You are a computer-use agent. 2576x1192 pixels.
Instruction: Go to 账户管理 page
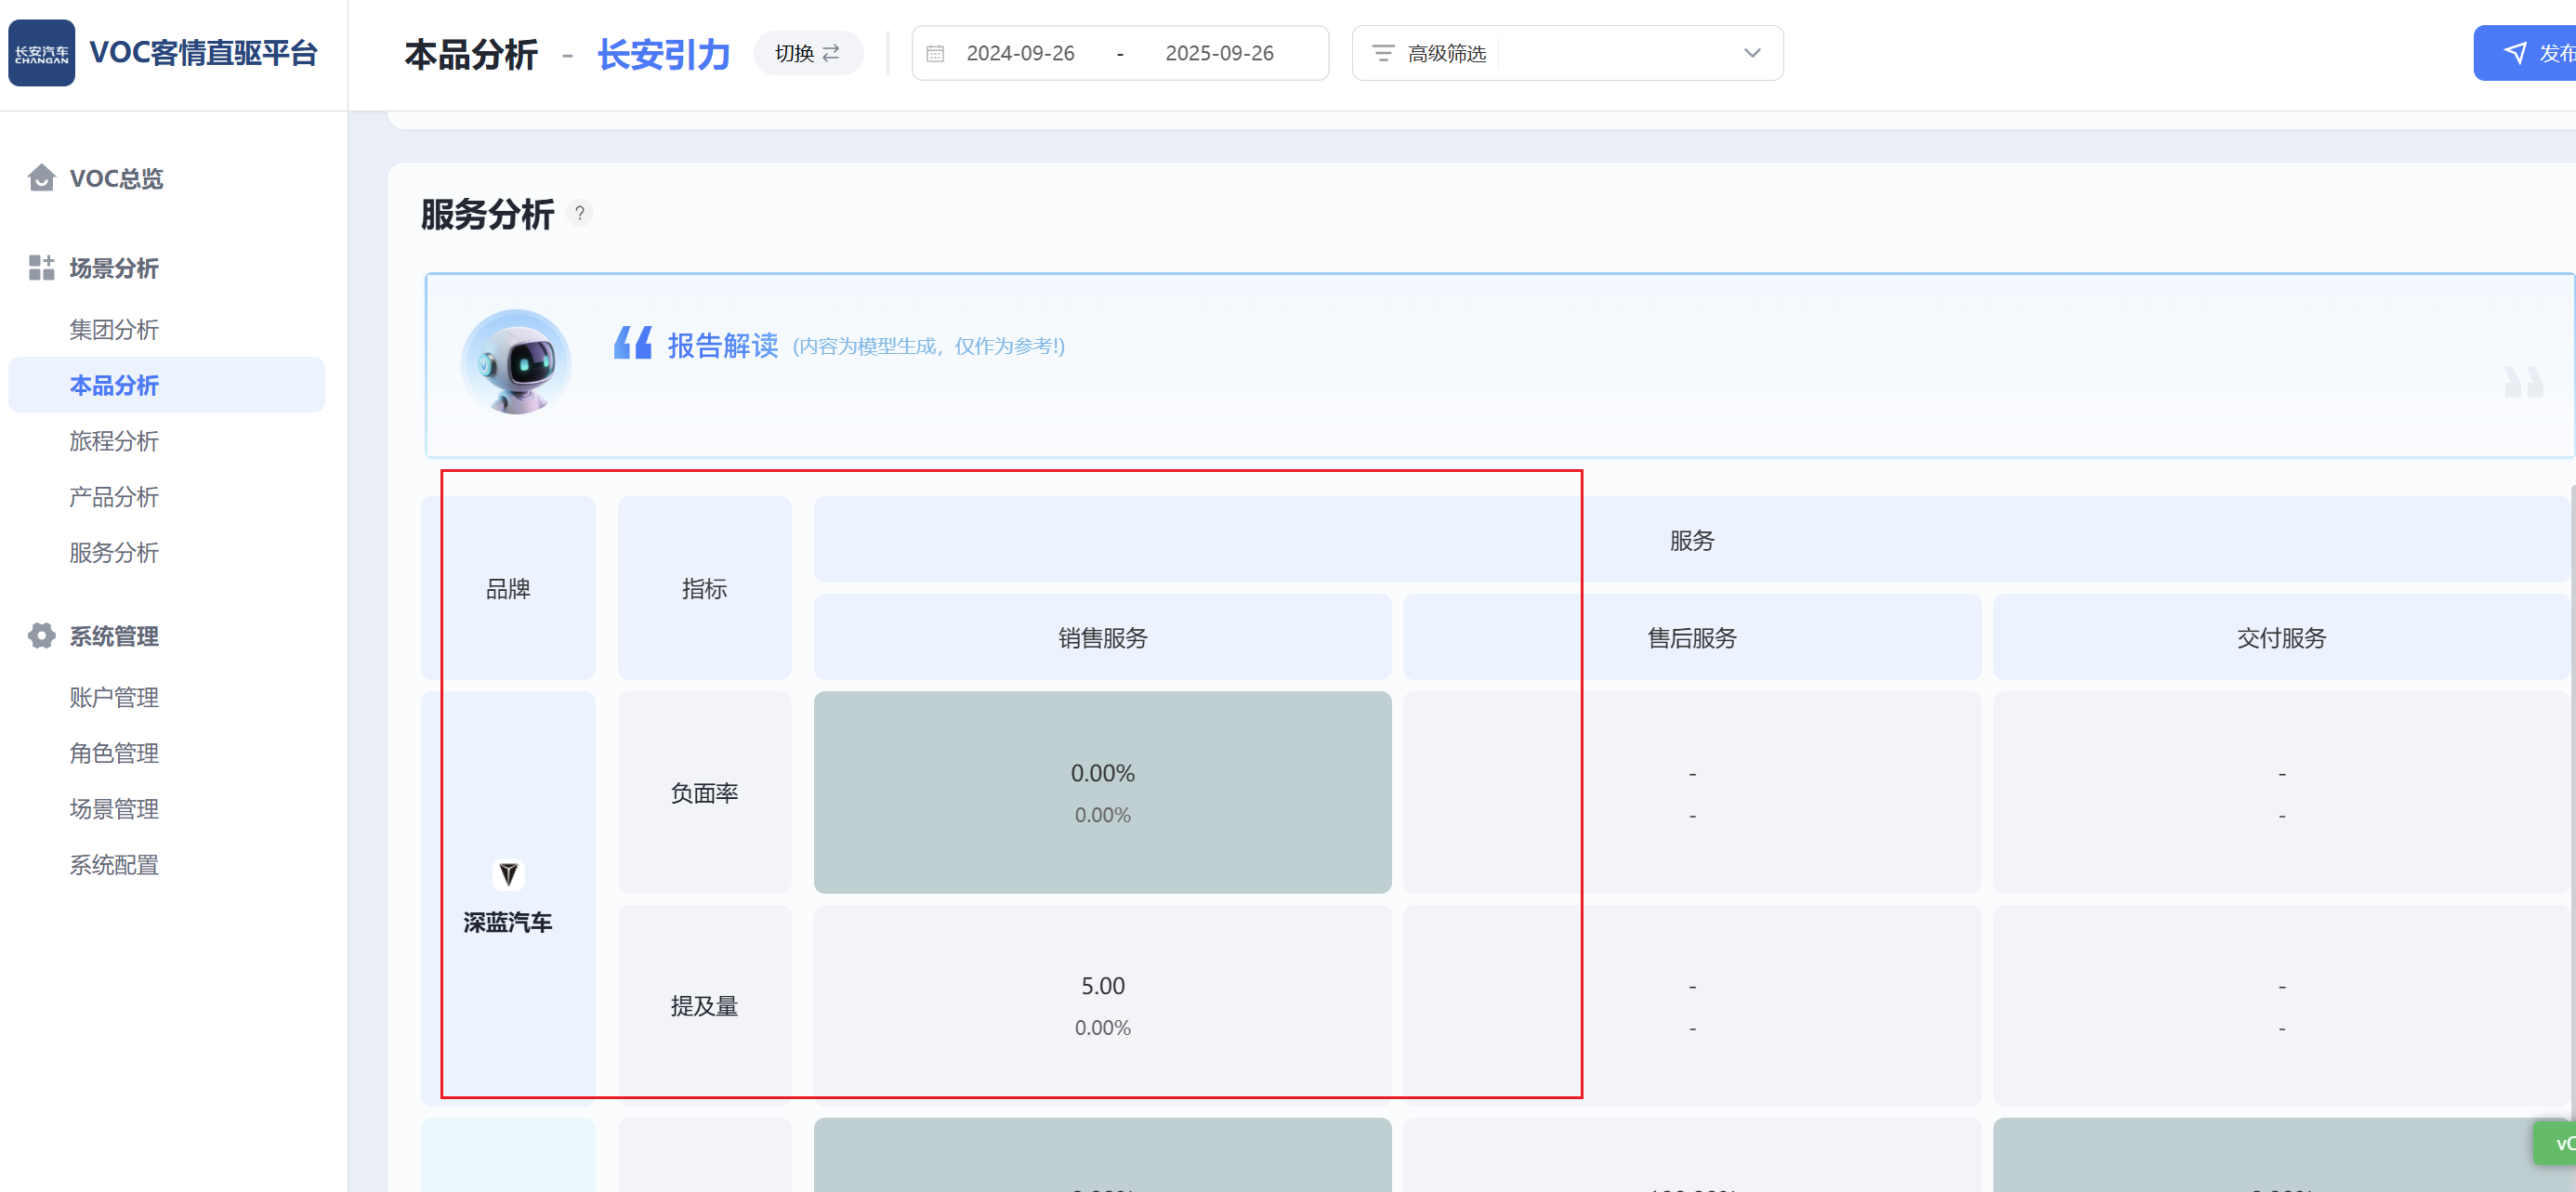114,697
